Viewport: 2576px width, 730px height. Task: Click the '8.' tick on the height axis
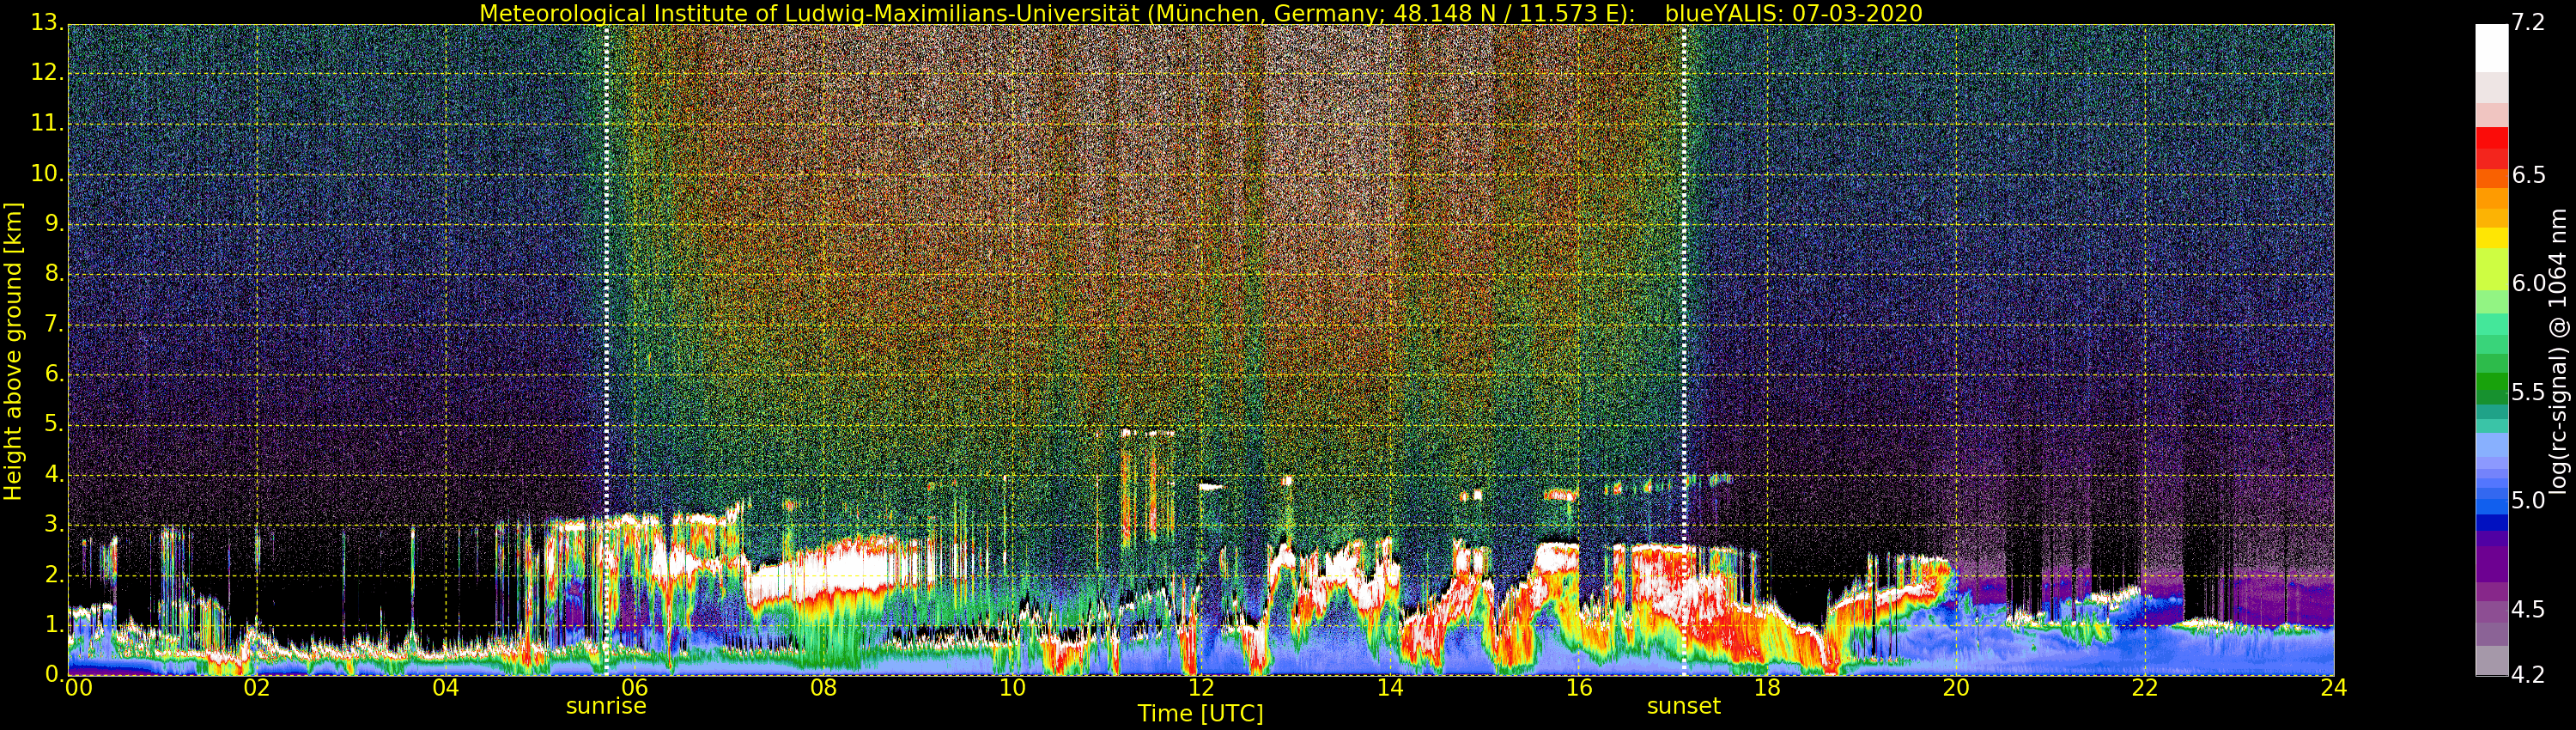pos(53,274)
